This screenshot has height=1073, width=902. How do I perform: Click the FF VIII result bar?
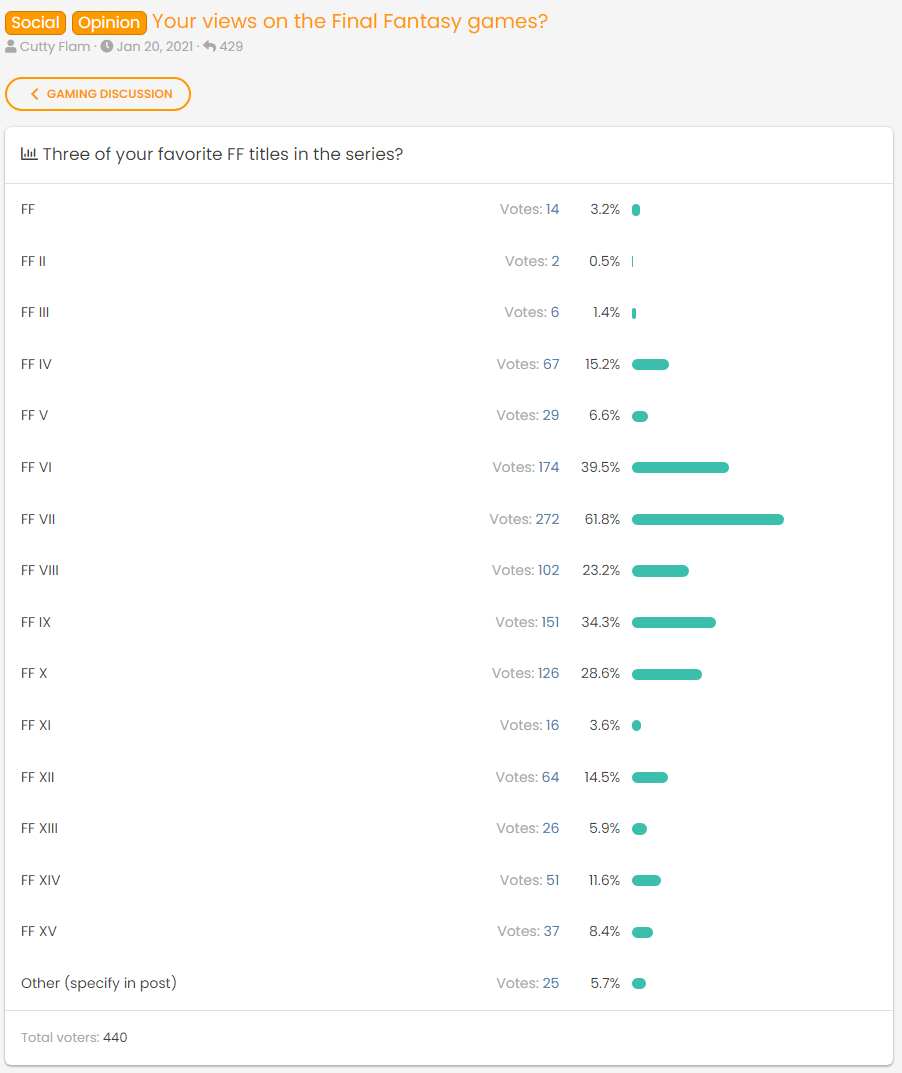point(660,571)
